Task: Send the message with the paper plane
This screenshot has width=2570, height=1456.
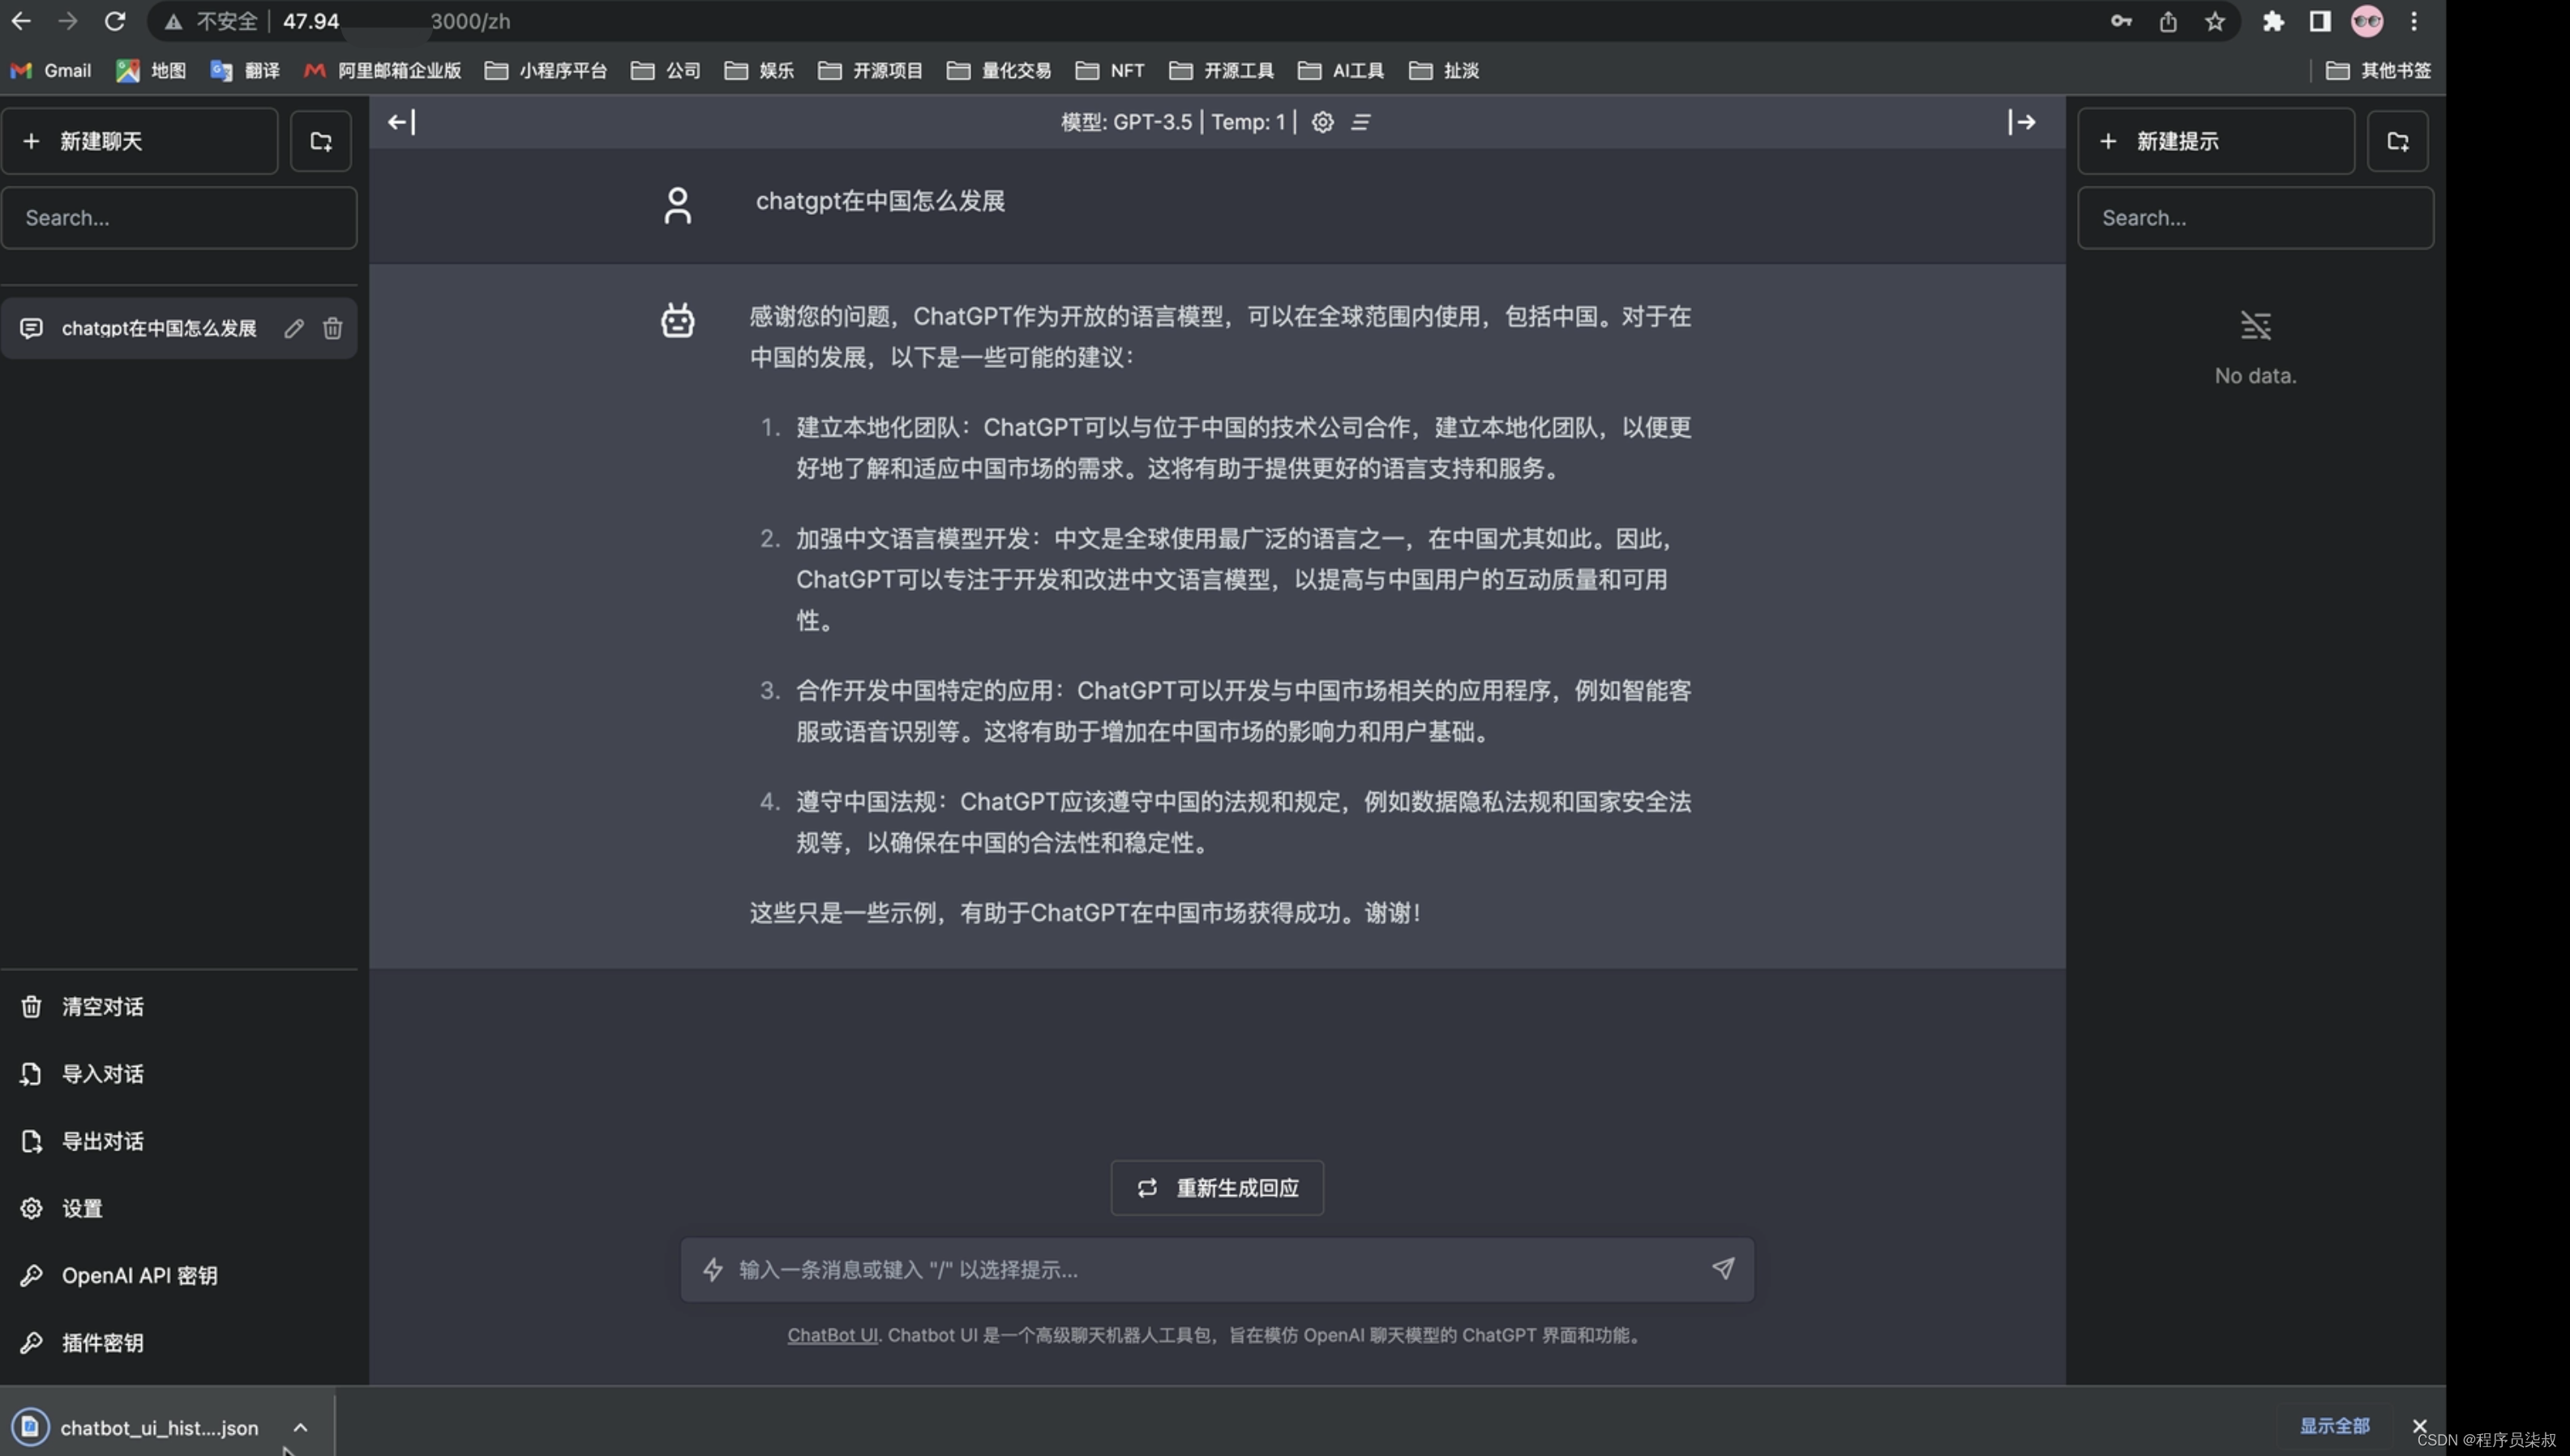Action: [x=1723, y=1268]
